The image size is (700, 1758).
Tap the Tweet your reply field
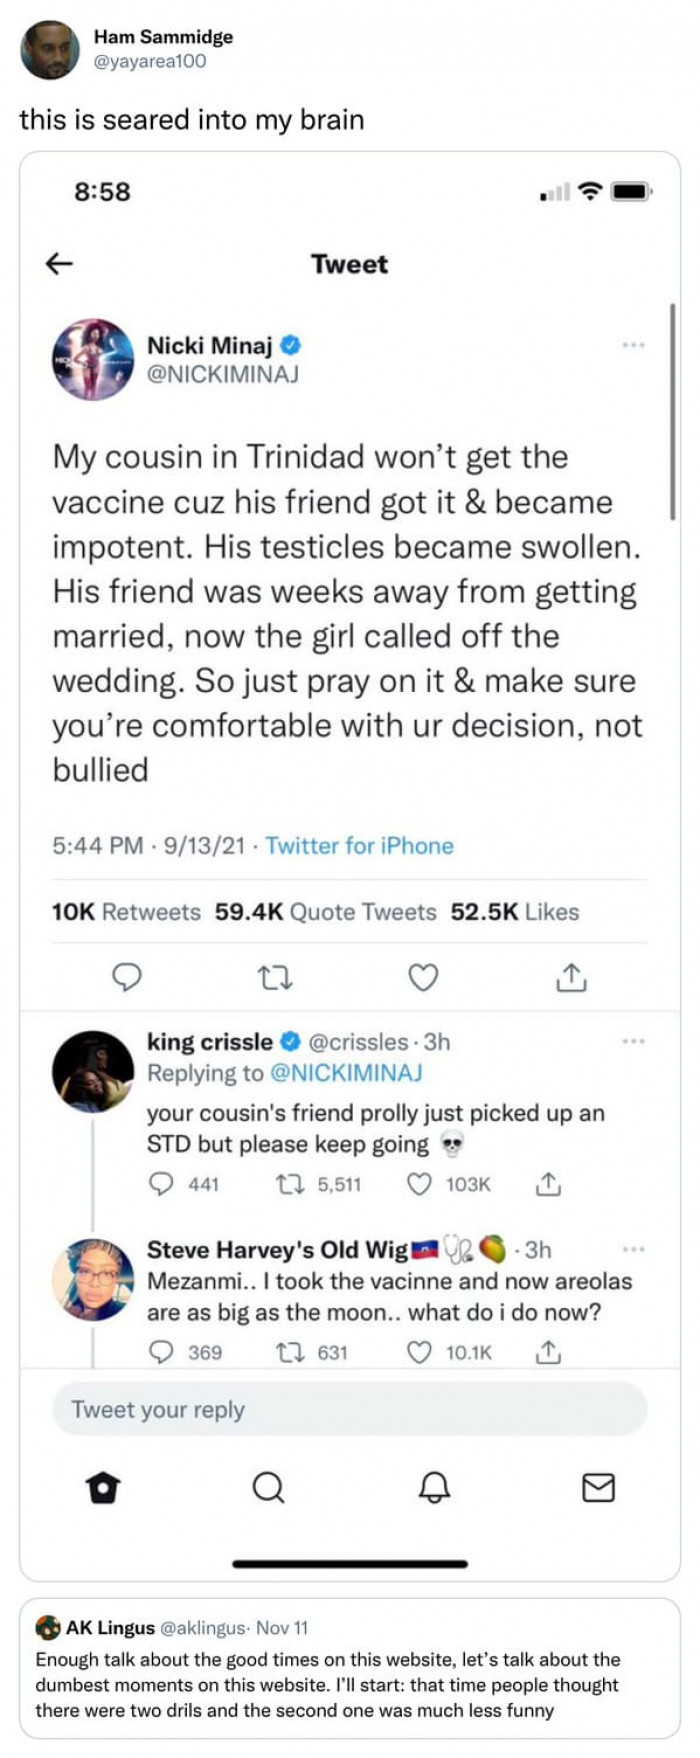point(350,1410)
